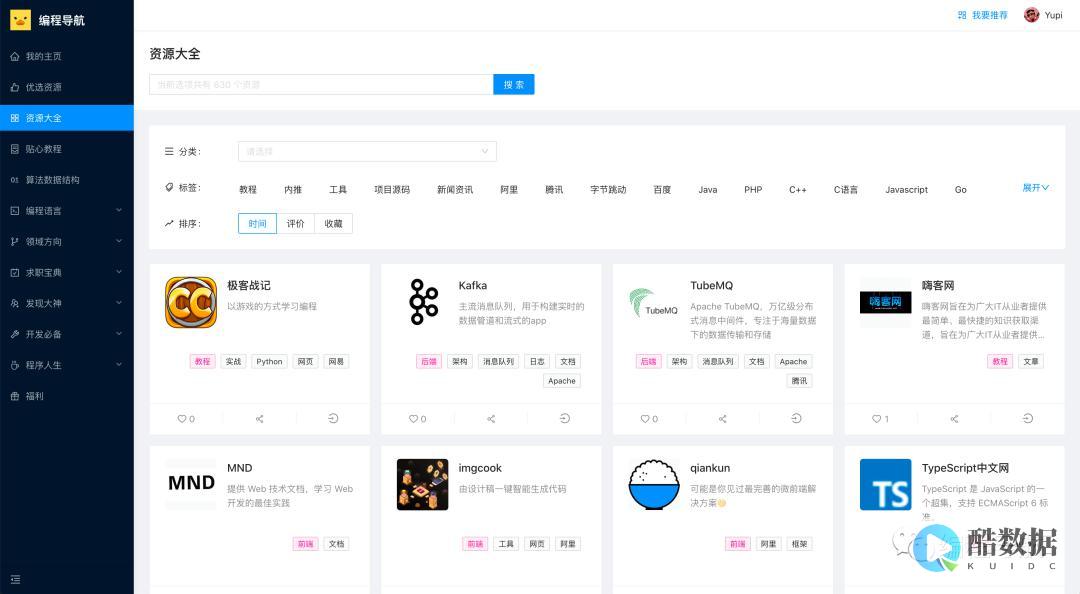Image resolution: width=1080 pixels, height=594 pixels.
Task: Share the TubeMQ card
Action: (x=723, y=418)
